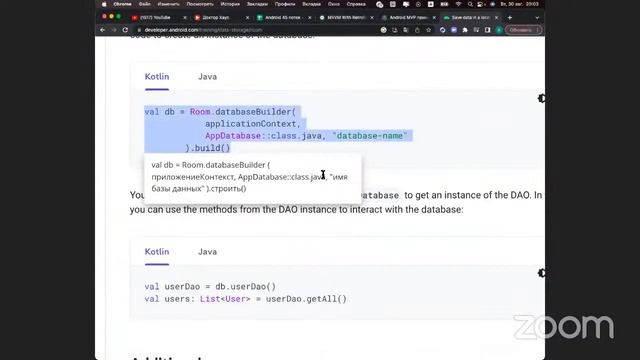The width and height of the screenshot is (640, 360).
Task: Click the AppDatabase::class.java code text
Action: [263, 136]
